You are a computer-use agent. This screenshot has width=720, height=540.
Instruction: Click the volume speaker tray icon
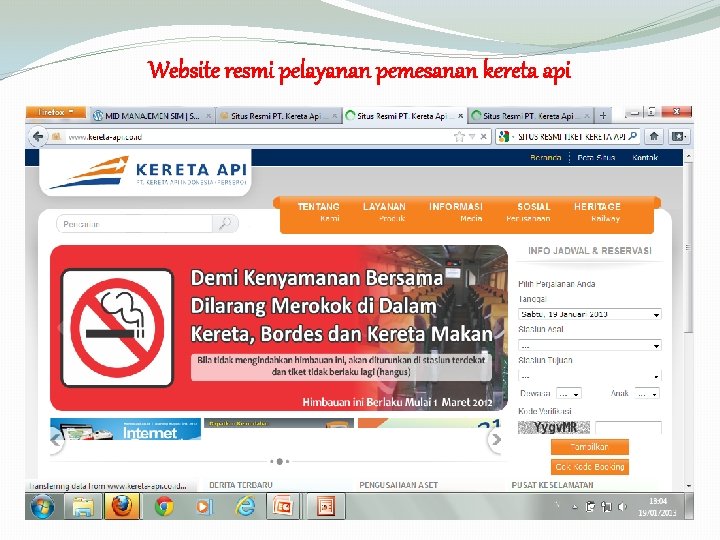click(x=622, y=506)
